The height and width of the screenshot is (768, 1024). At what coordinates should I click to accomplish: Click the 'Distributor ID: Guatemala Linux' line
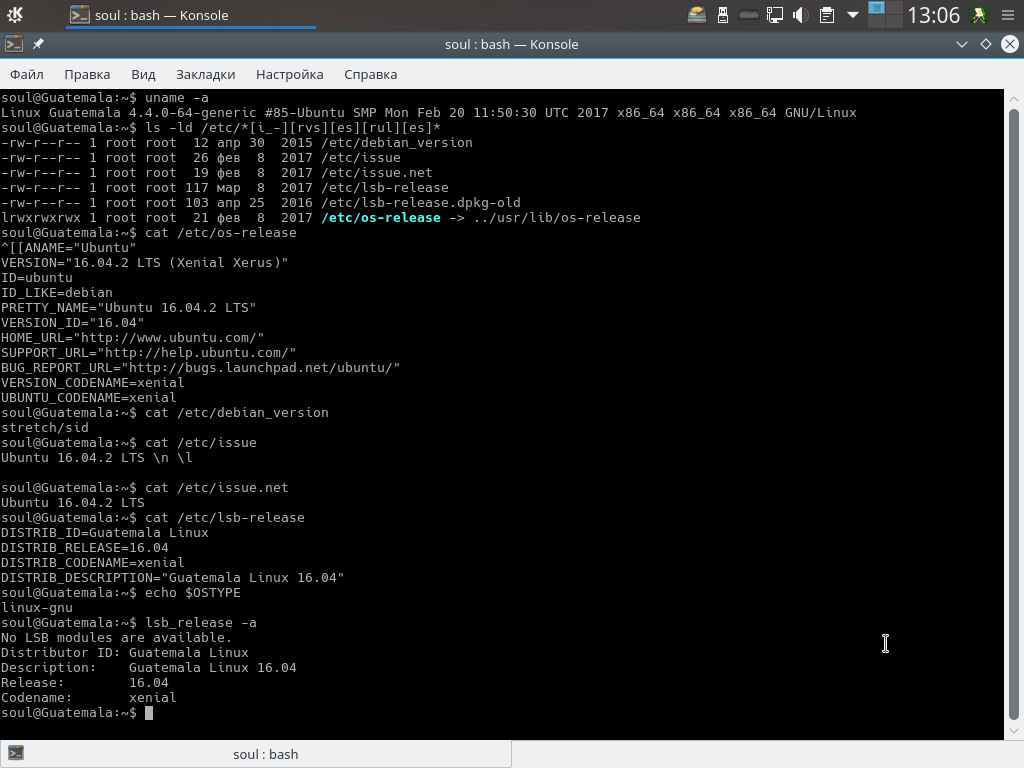click(x=125, y=653)
